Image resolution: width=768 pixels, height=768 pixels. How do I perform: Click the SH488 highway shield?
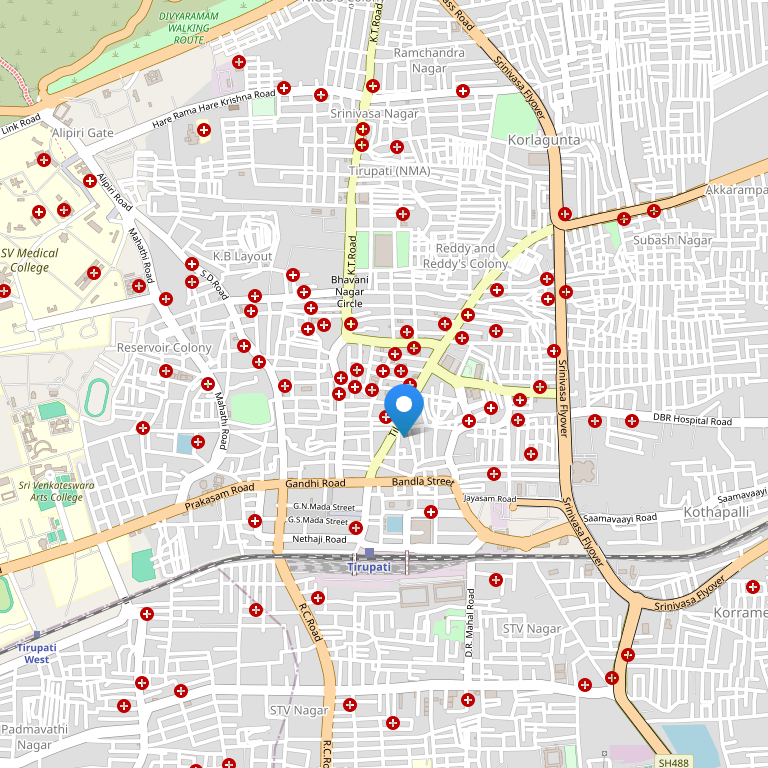coord(674,763)
